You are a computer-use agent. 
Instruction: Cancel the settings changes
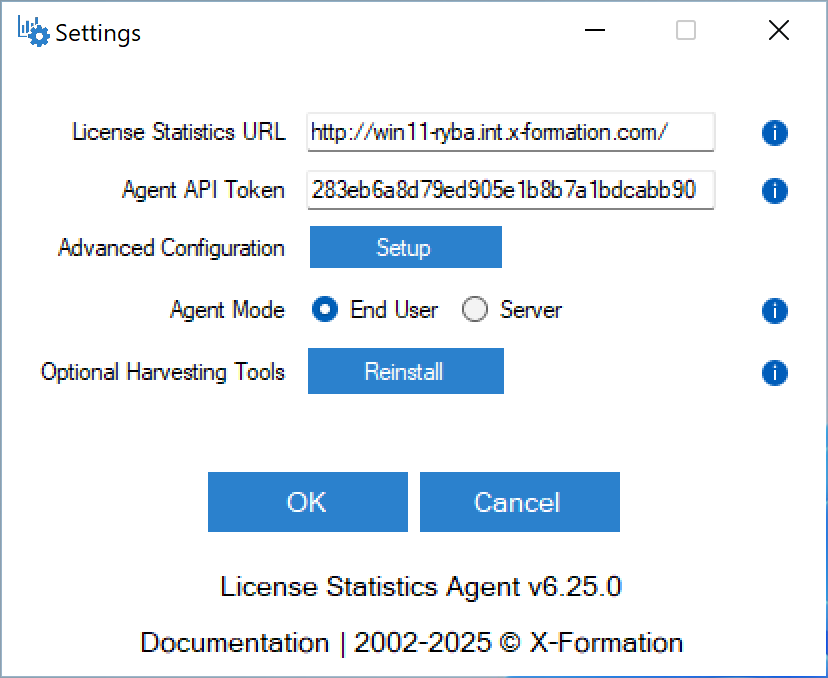520,502
